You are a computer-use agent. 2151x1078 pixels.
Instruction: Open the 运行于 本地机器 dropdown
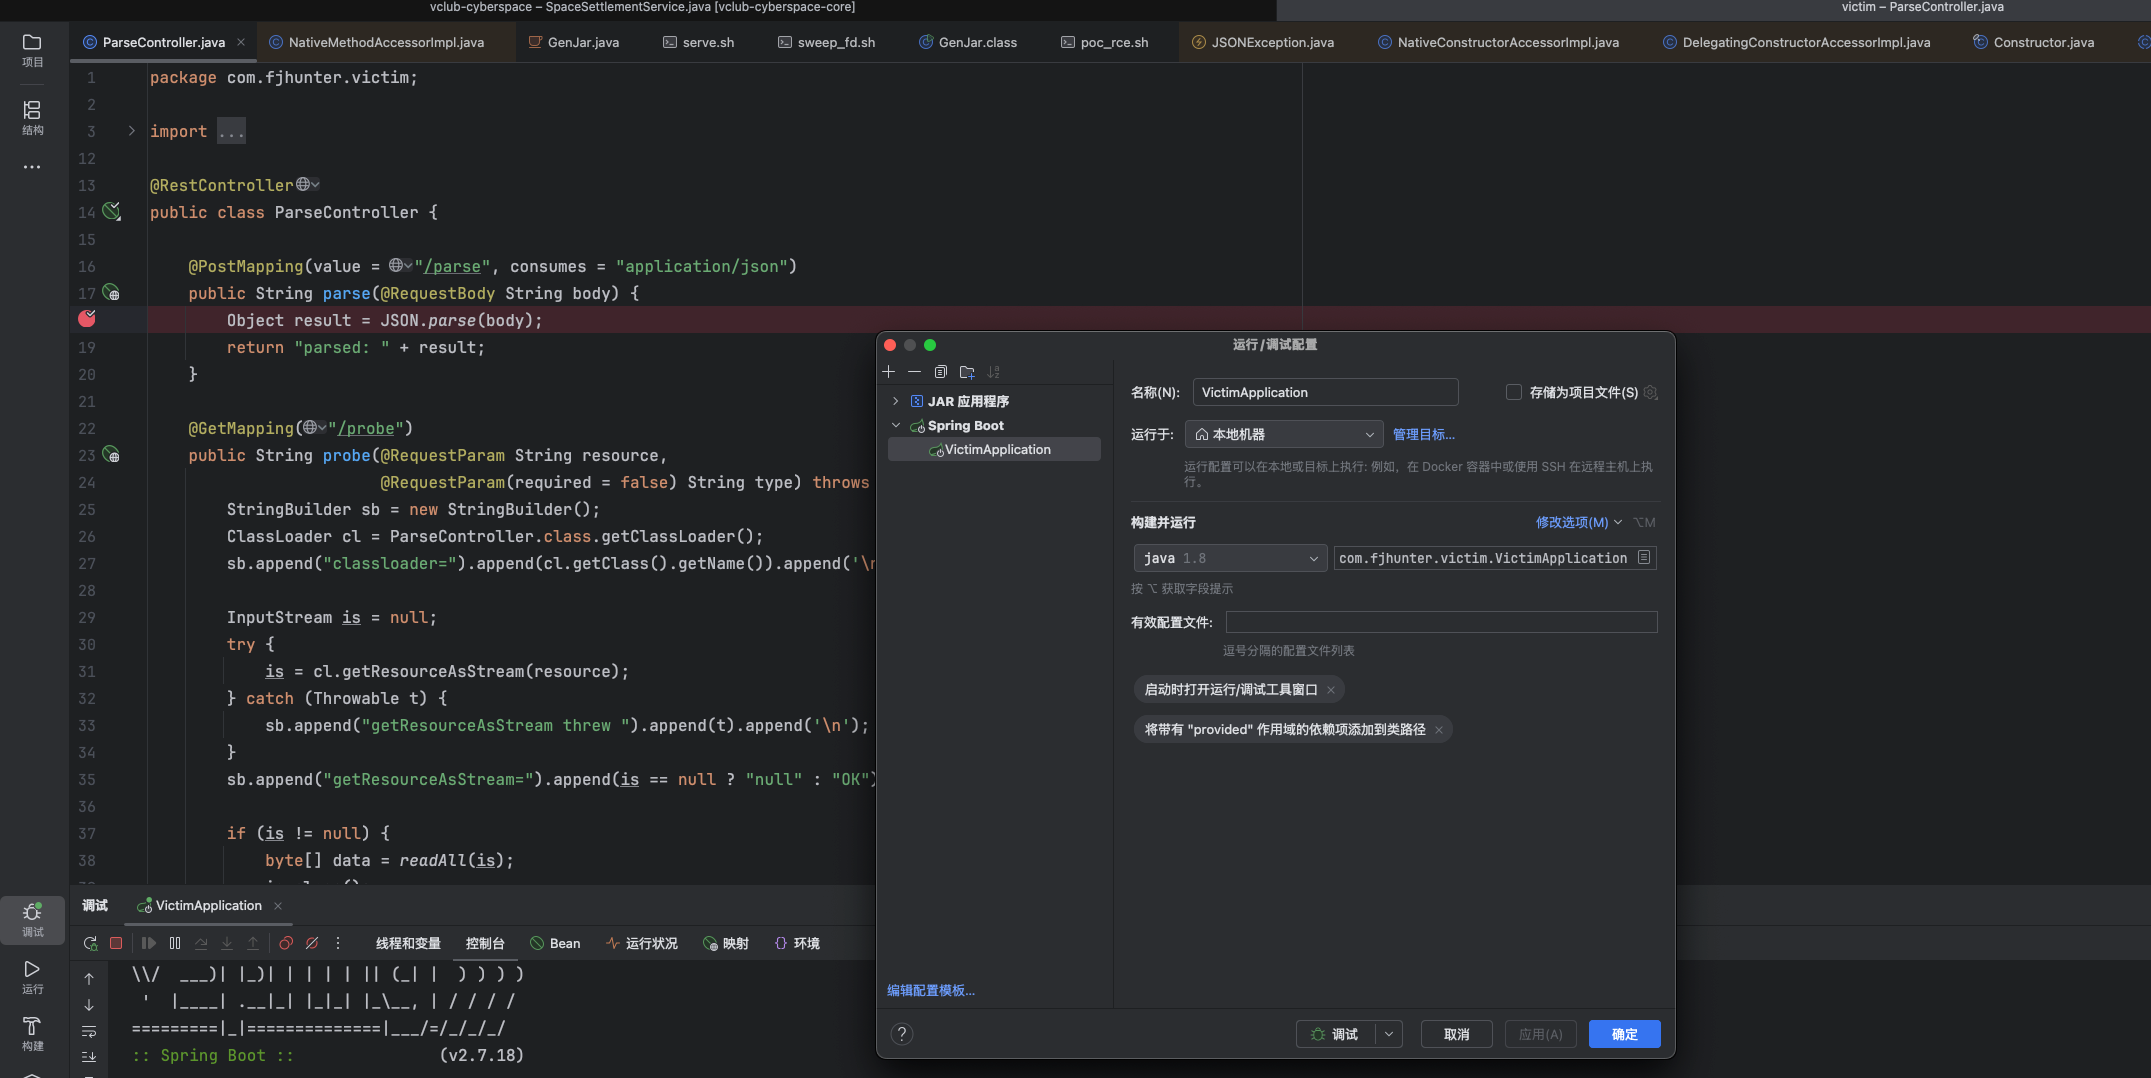click(x=1284, y=434)
